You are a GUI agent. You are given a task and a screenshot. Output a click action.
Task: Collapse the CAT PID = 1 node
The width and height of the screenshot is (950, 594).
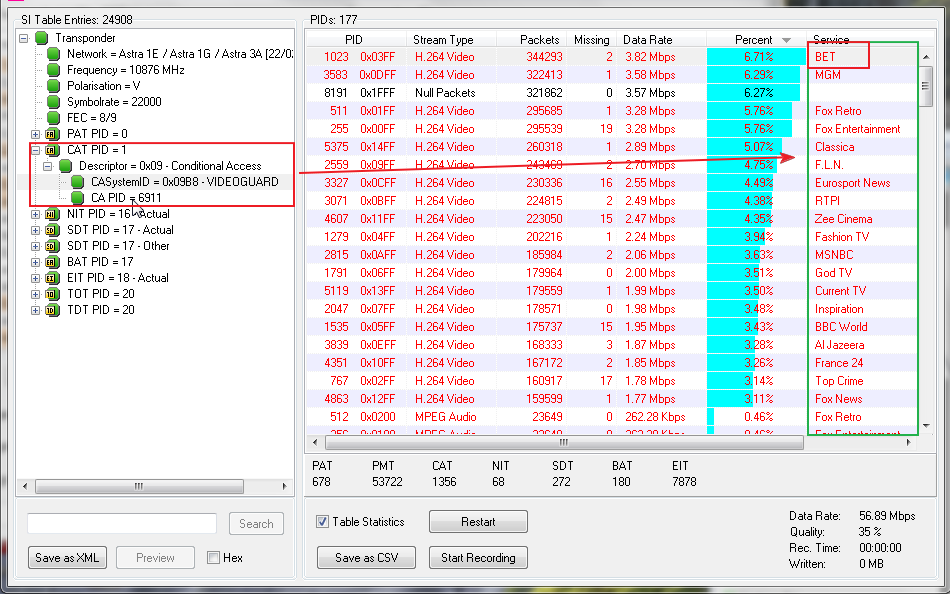[36, 150]
